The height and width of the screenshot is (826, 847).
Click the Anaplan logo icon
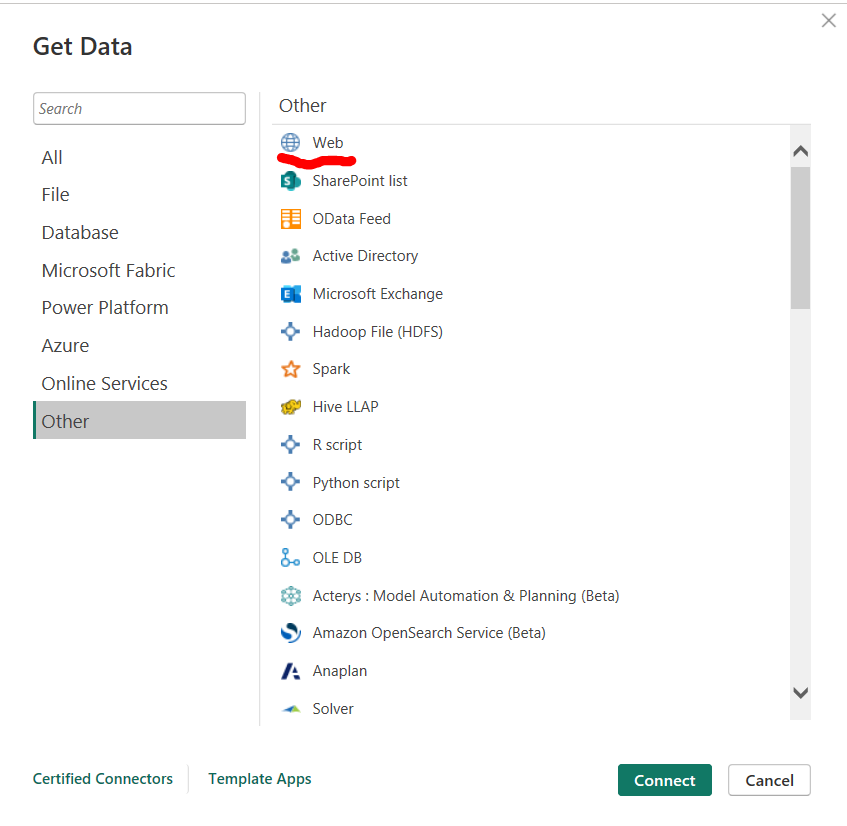tap(290, 671)
